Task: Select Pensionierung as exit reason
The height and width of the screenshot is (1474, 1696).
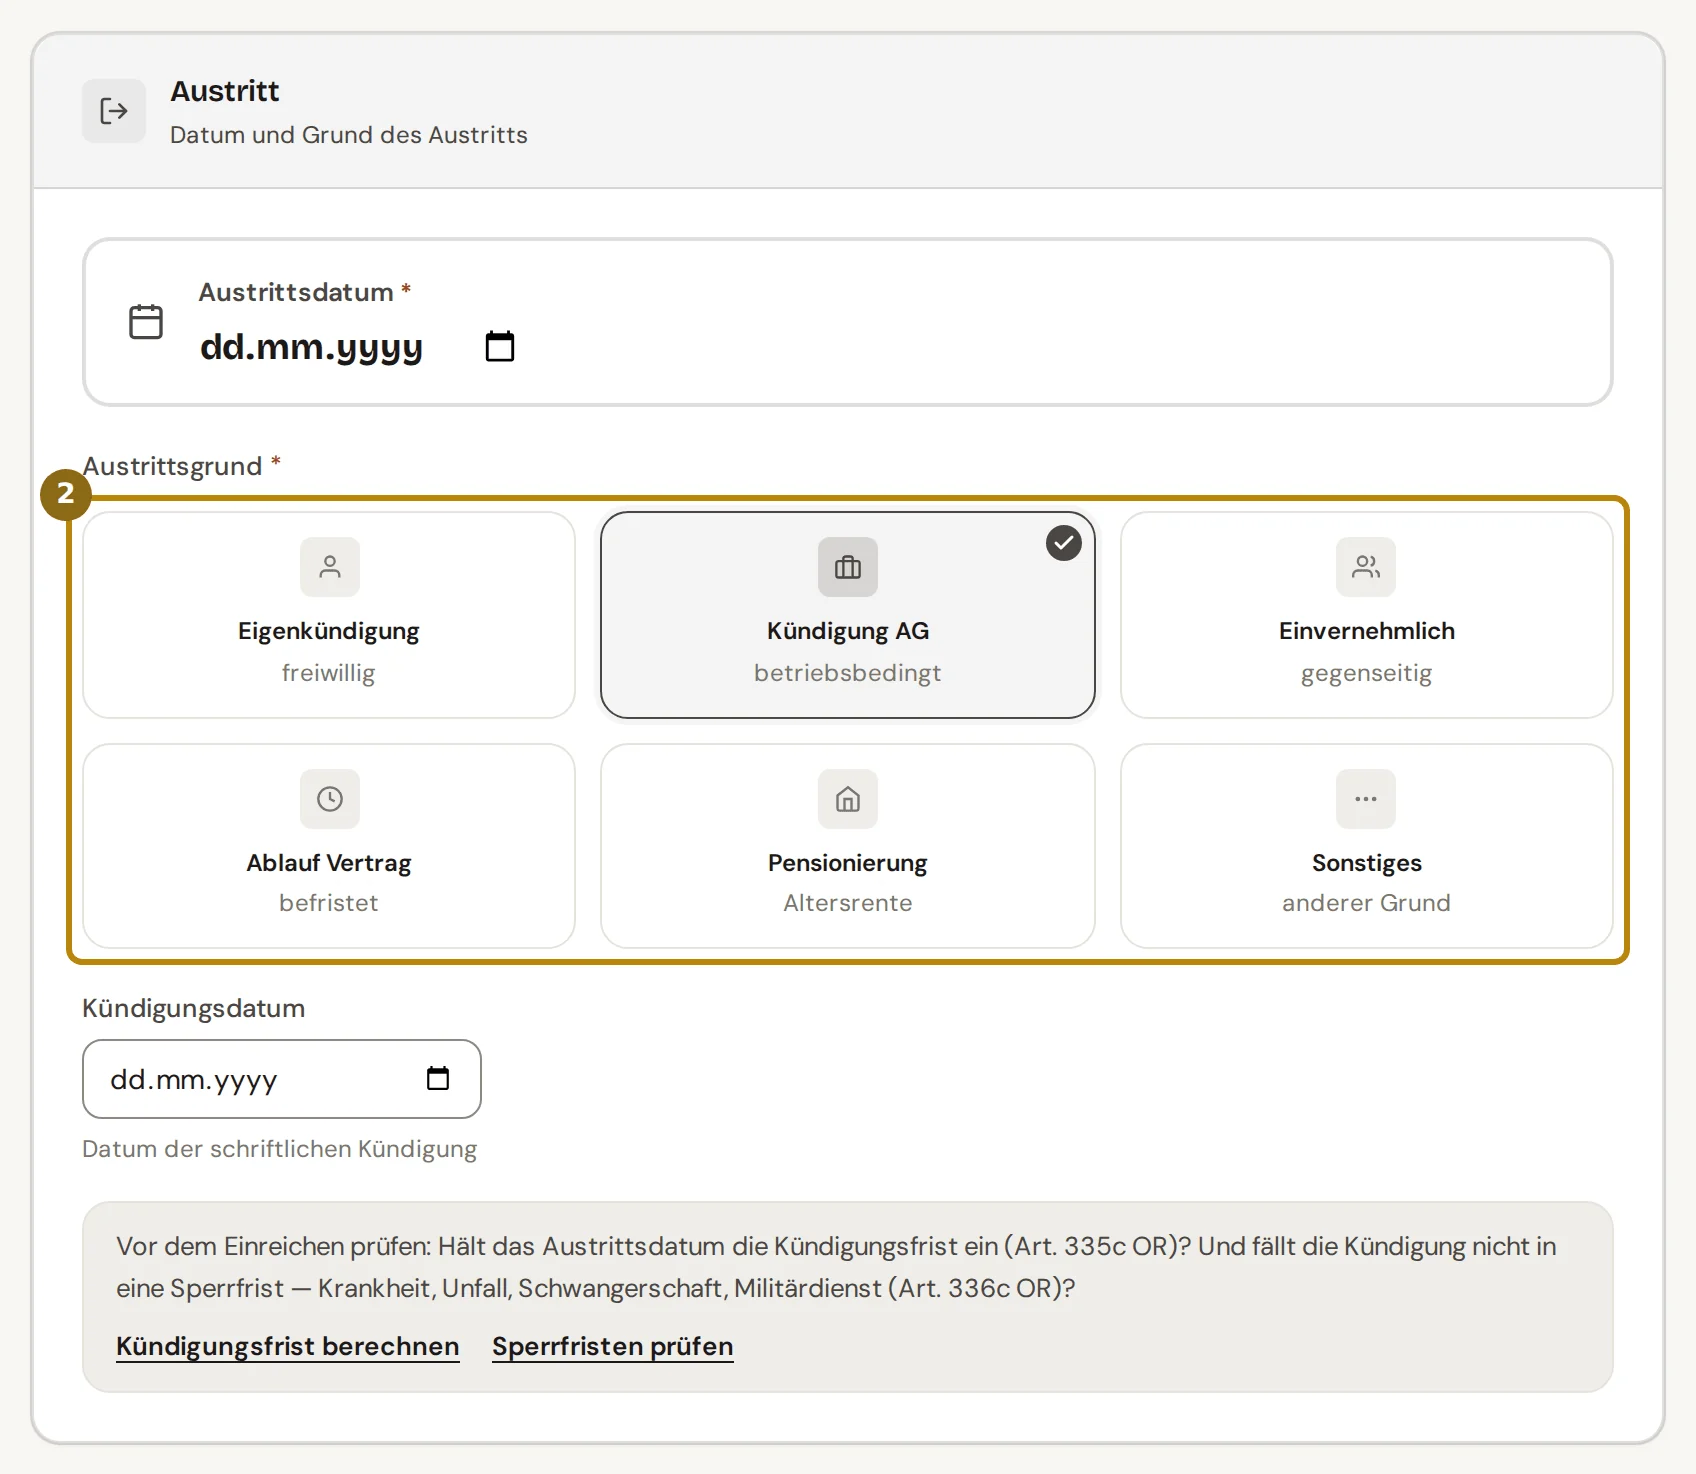Action: 848,846
